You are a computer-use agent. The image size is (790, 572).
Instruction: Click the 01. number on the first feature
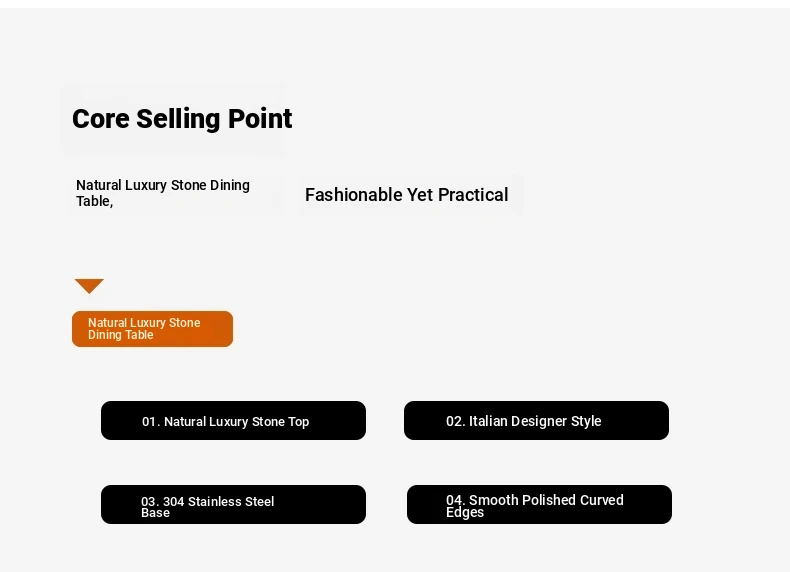pyautogui.click(x=151, y=422)
